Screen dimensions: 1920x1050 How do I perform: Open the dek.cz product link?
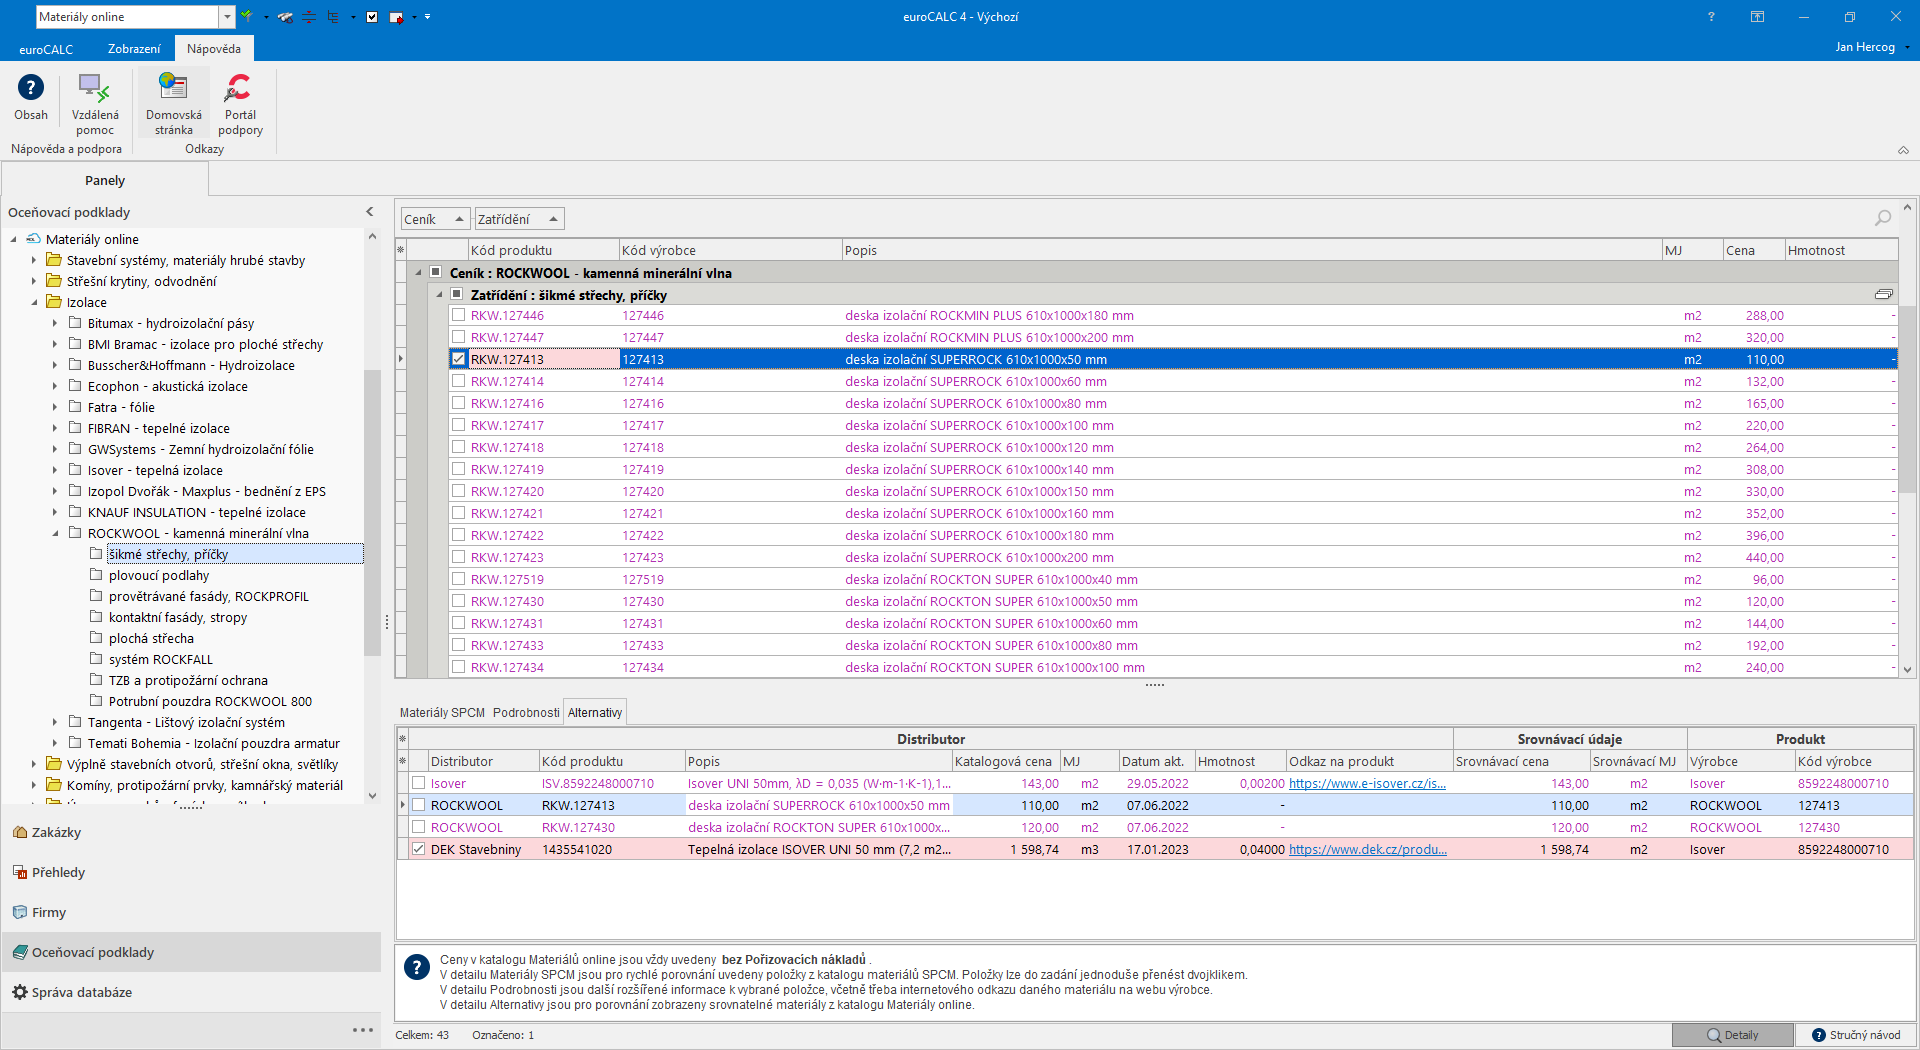(1367, 849)
